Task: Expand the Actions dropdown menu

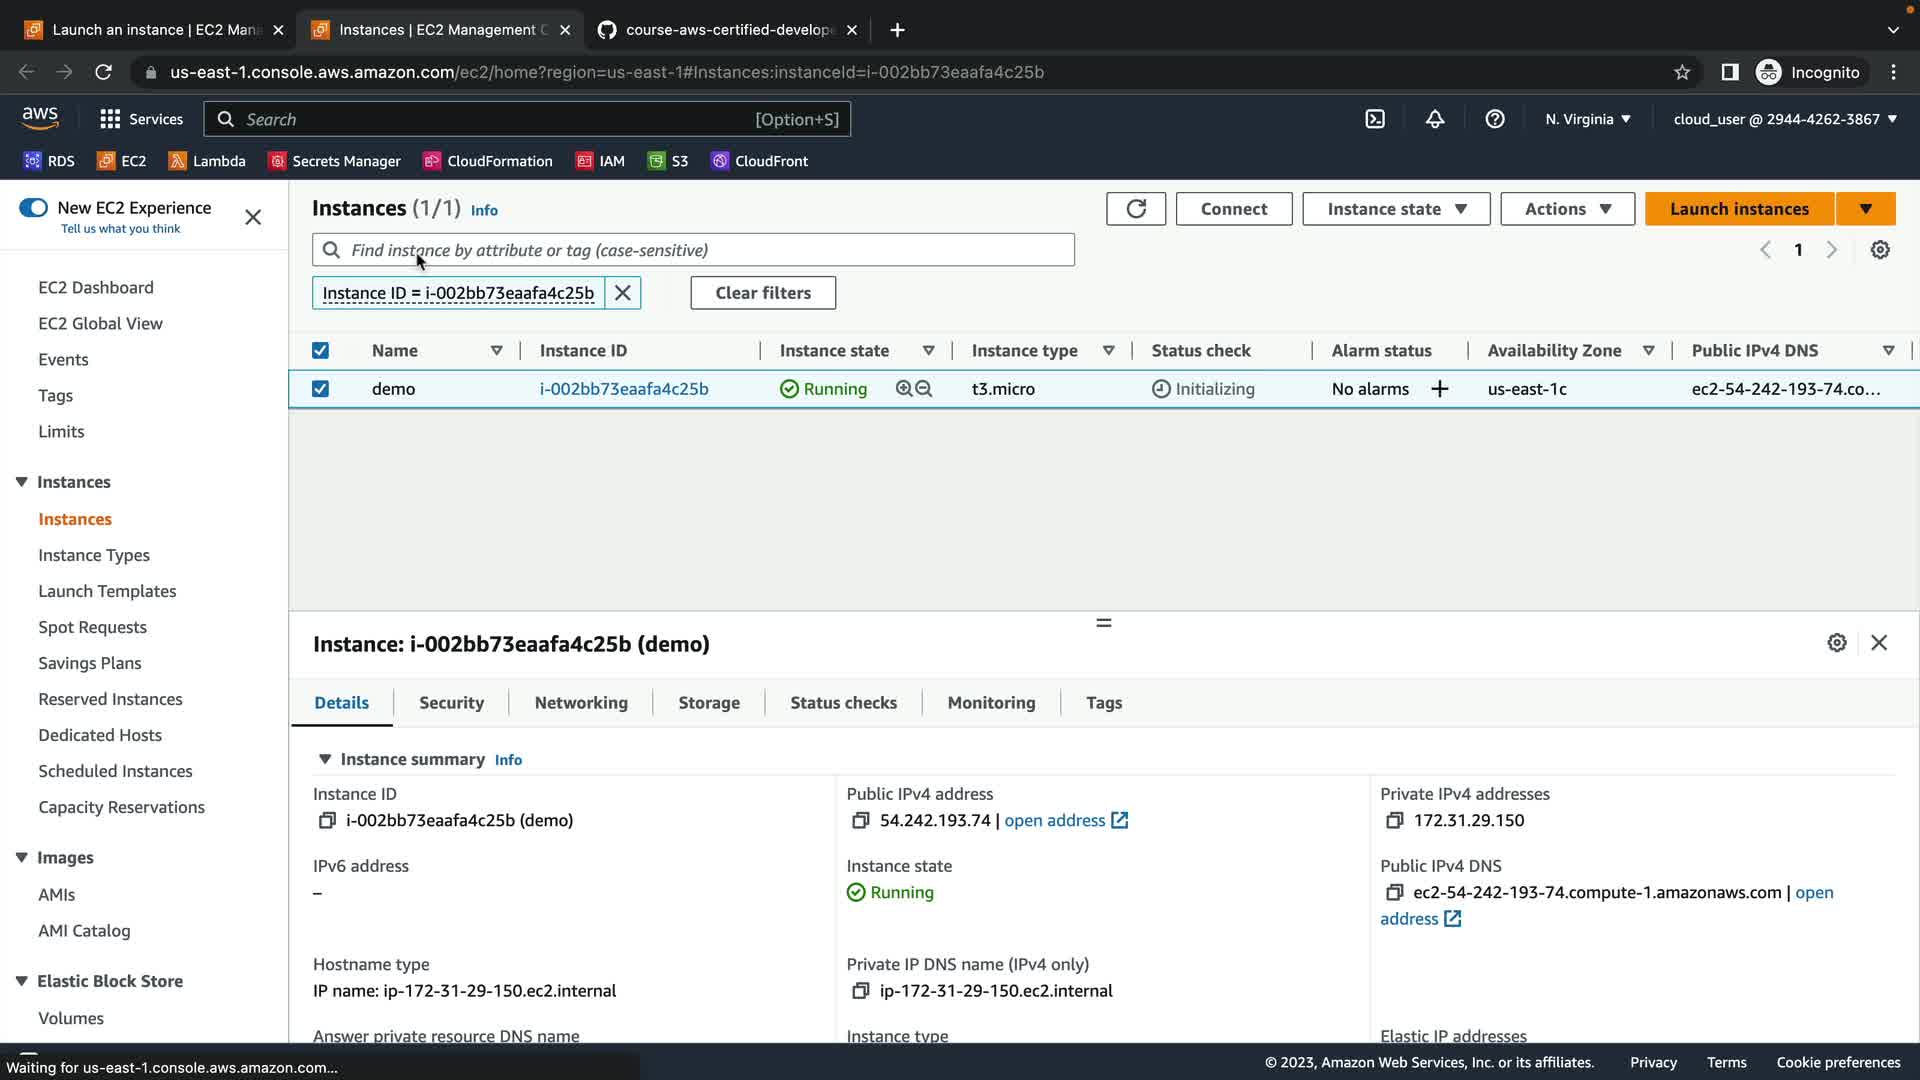Action: click(1567, 209)
